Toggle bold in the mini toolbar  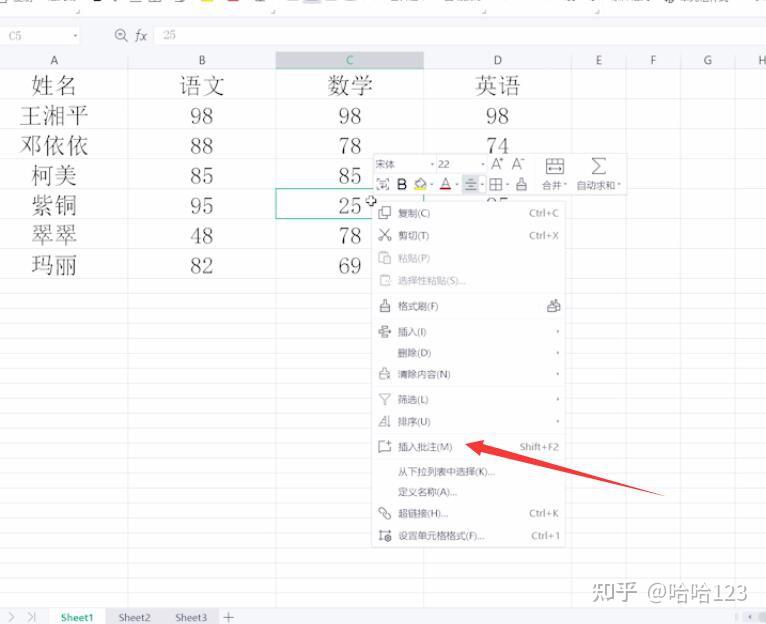pyautogui.click(x=402, y=184)
